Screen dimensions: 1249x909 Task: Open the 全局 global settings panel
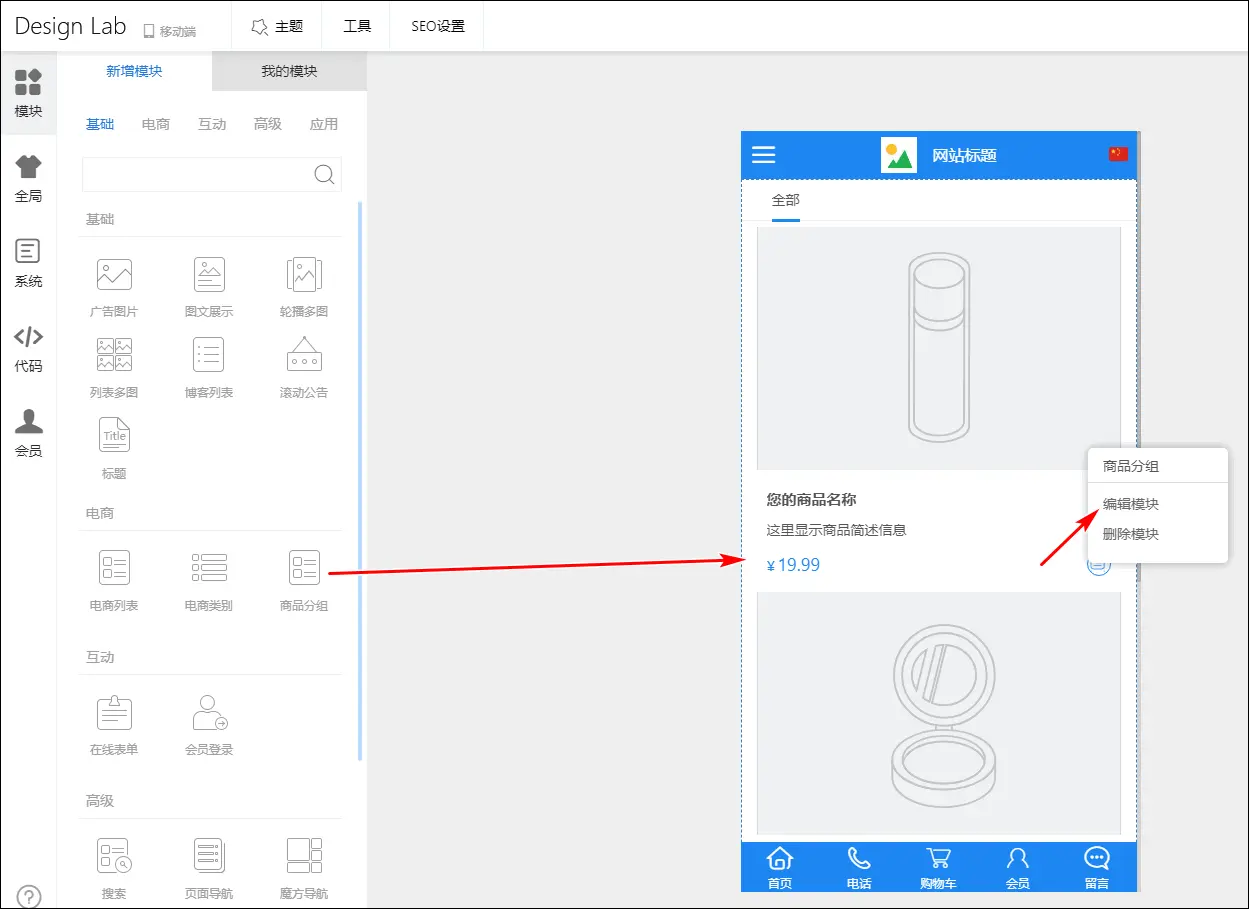click(x=28, y=179)
